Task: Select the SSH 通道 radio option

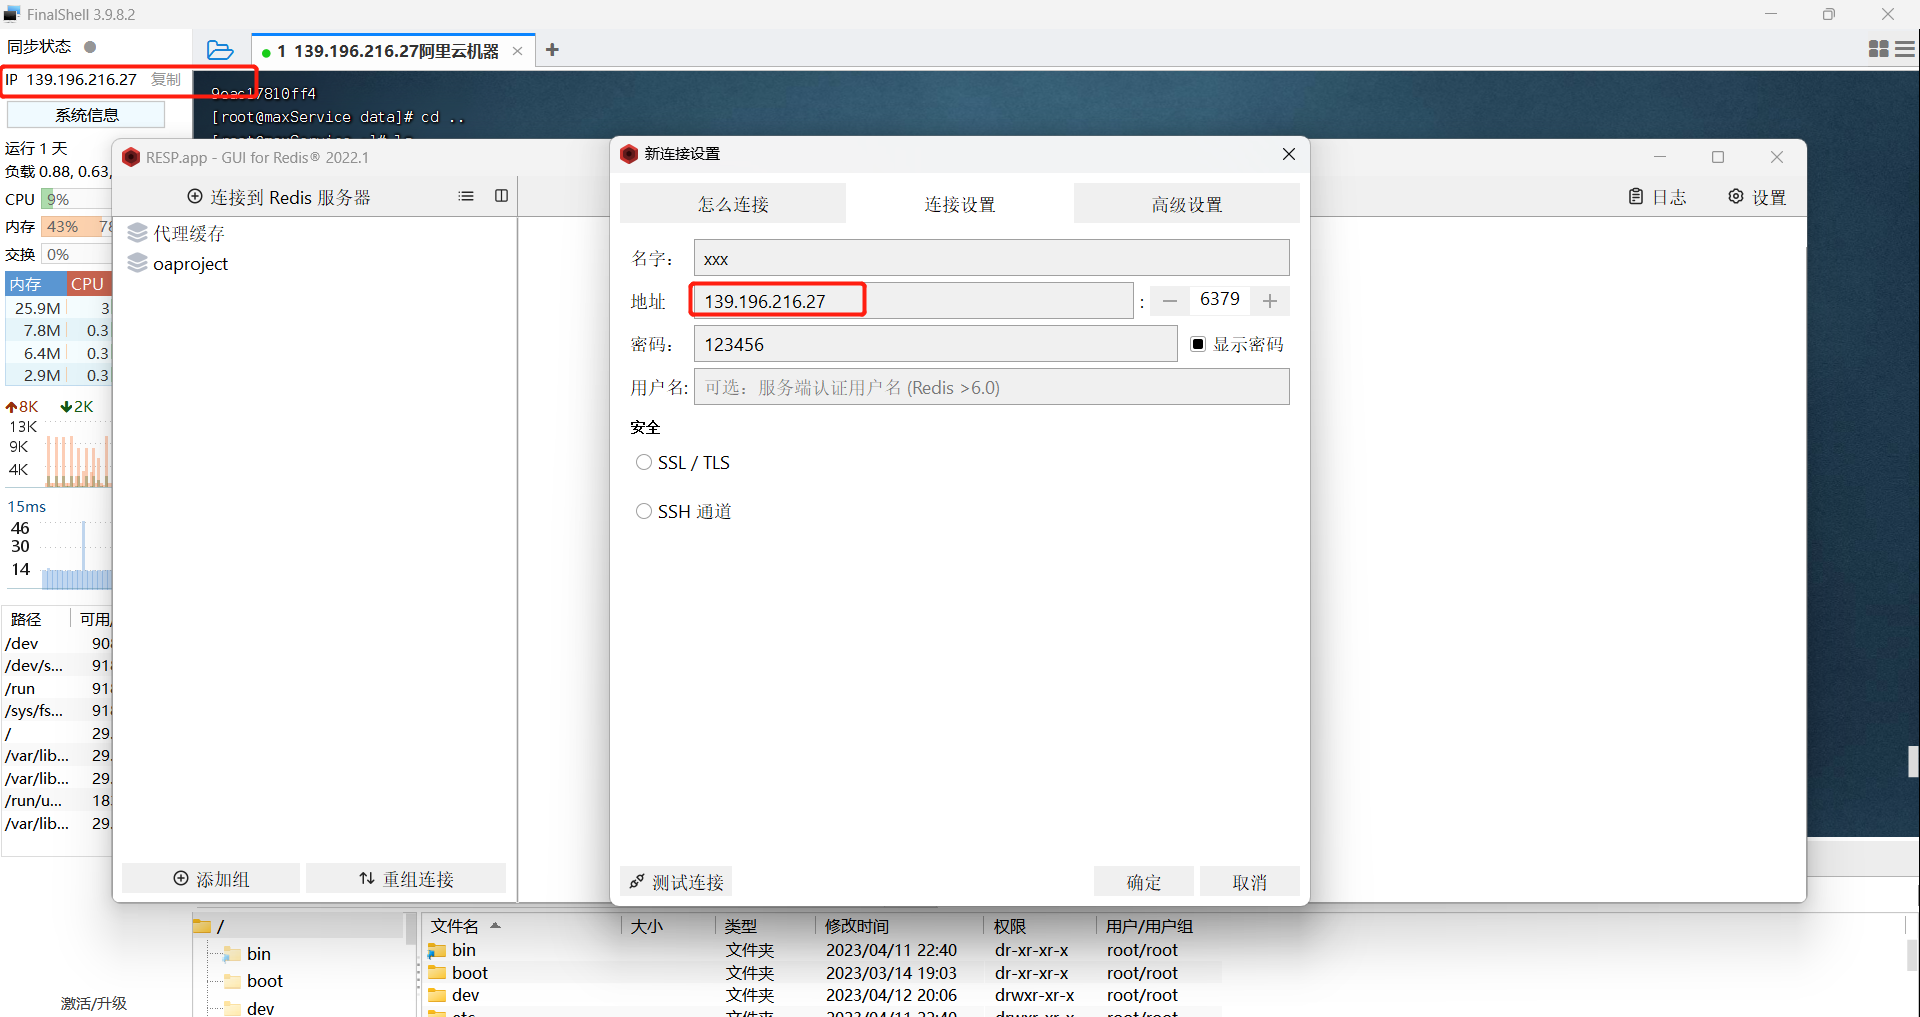Action: [644, 511]
